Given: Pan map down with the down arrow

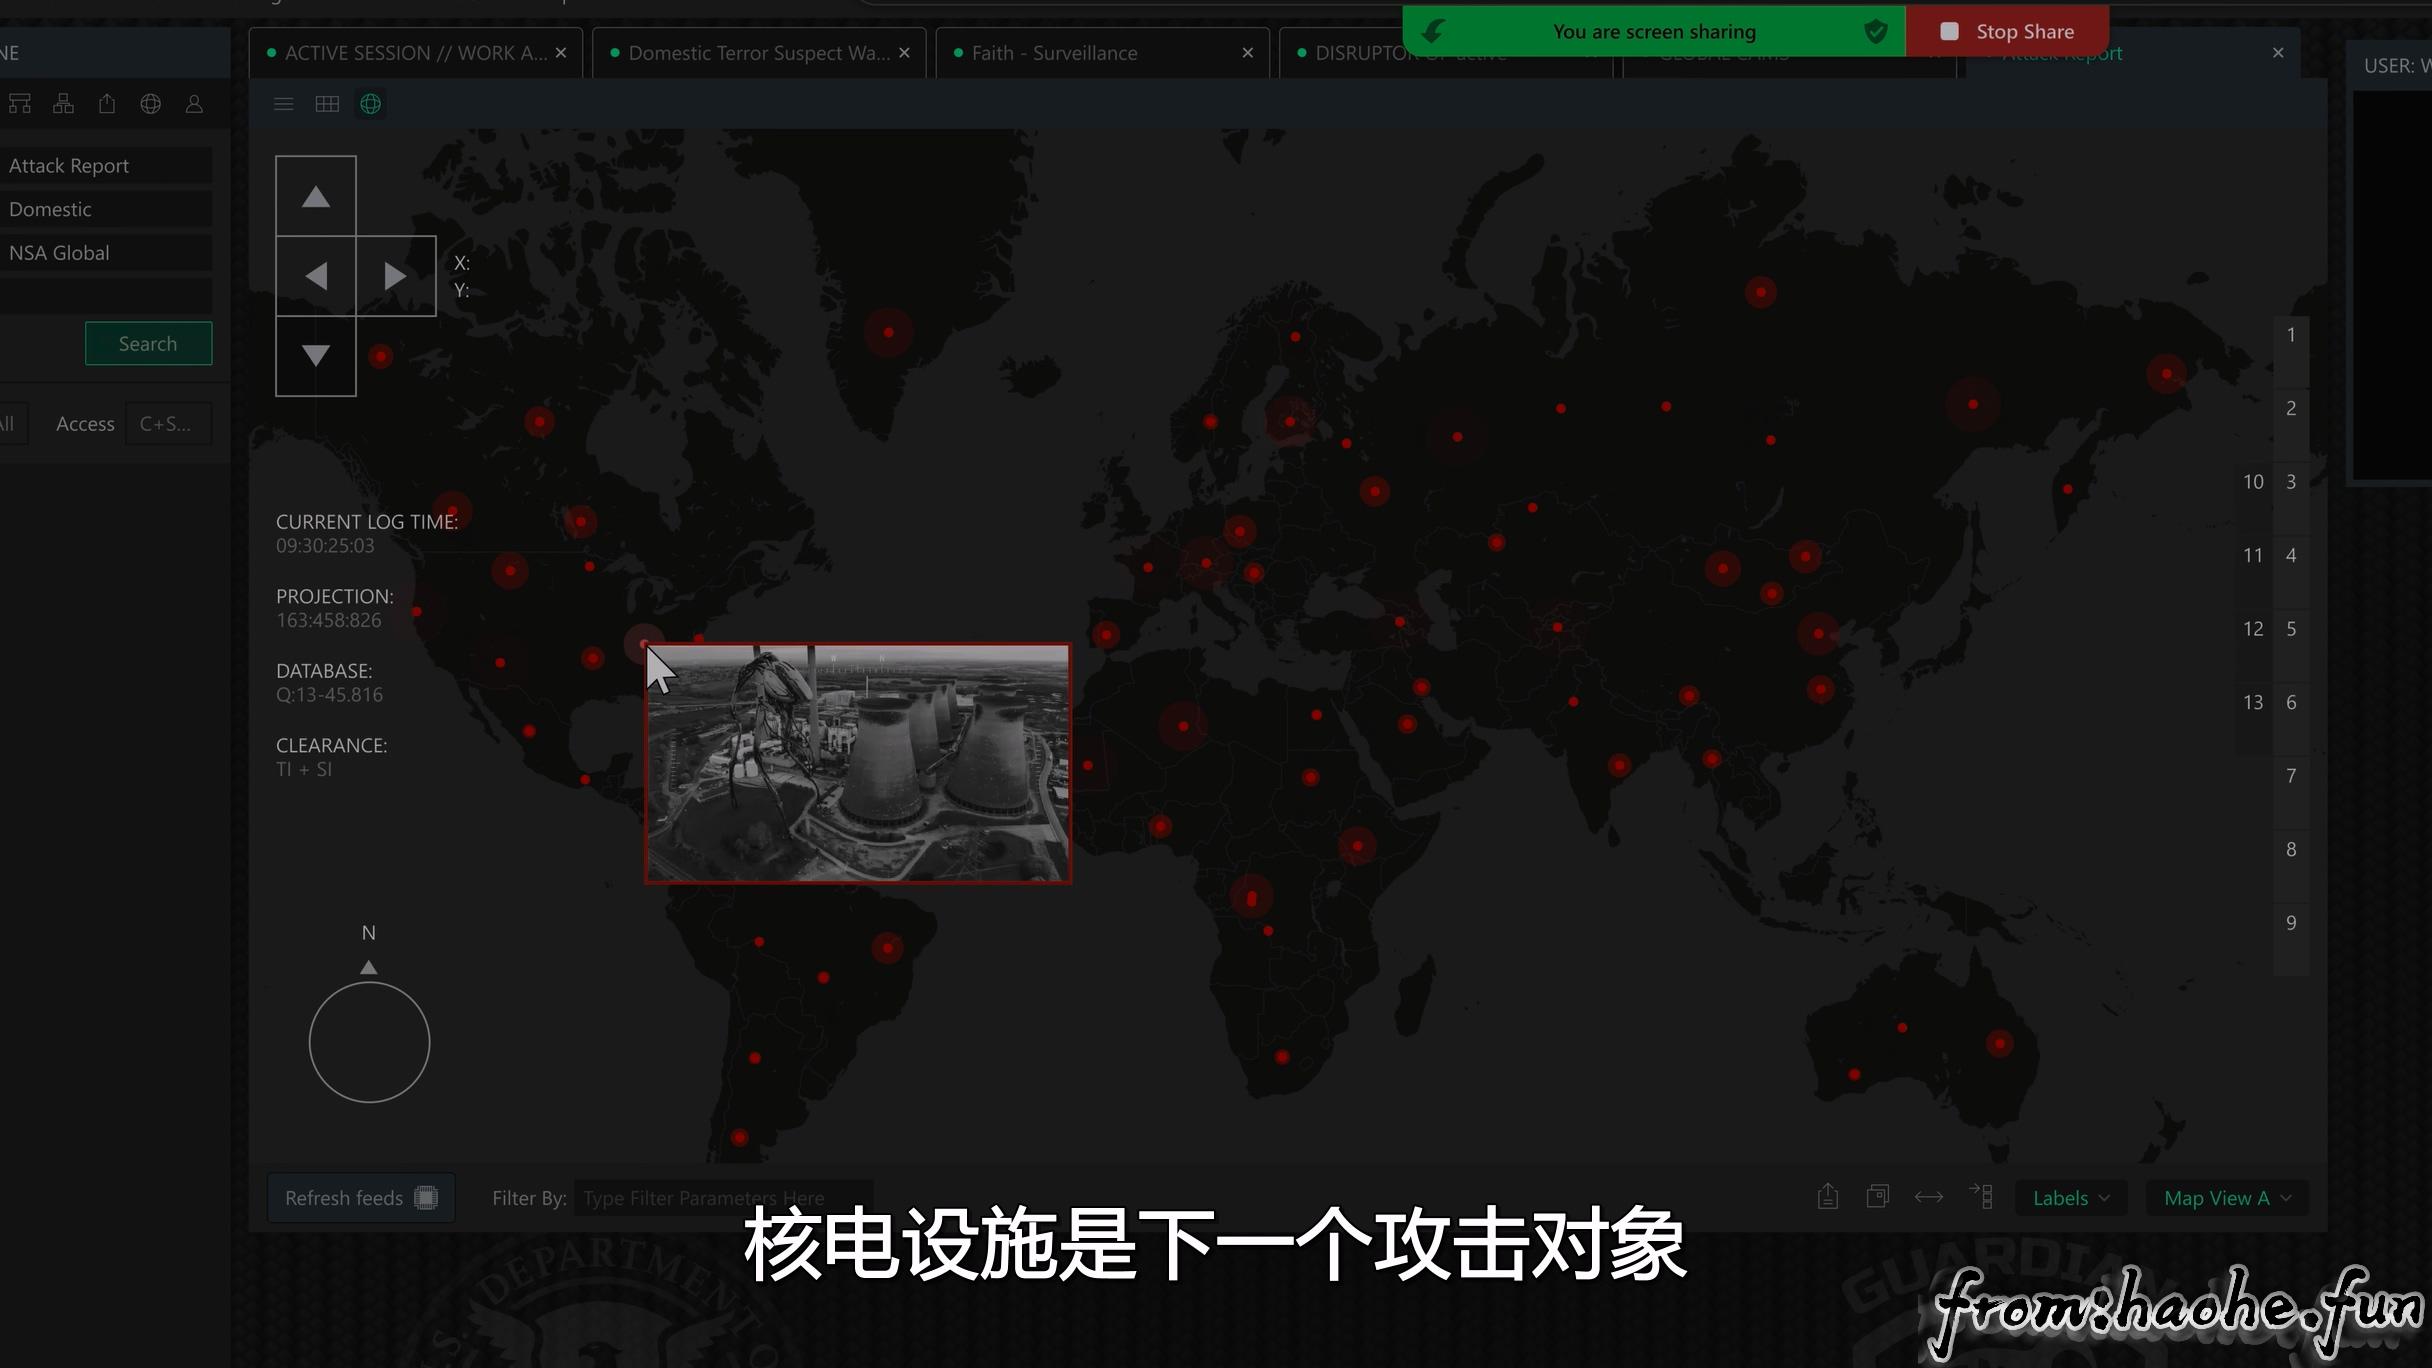Looking at the screenshot, I should [x=316, y=356].
